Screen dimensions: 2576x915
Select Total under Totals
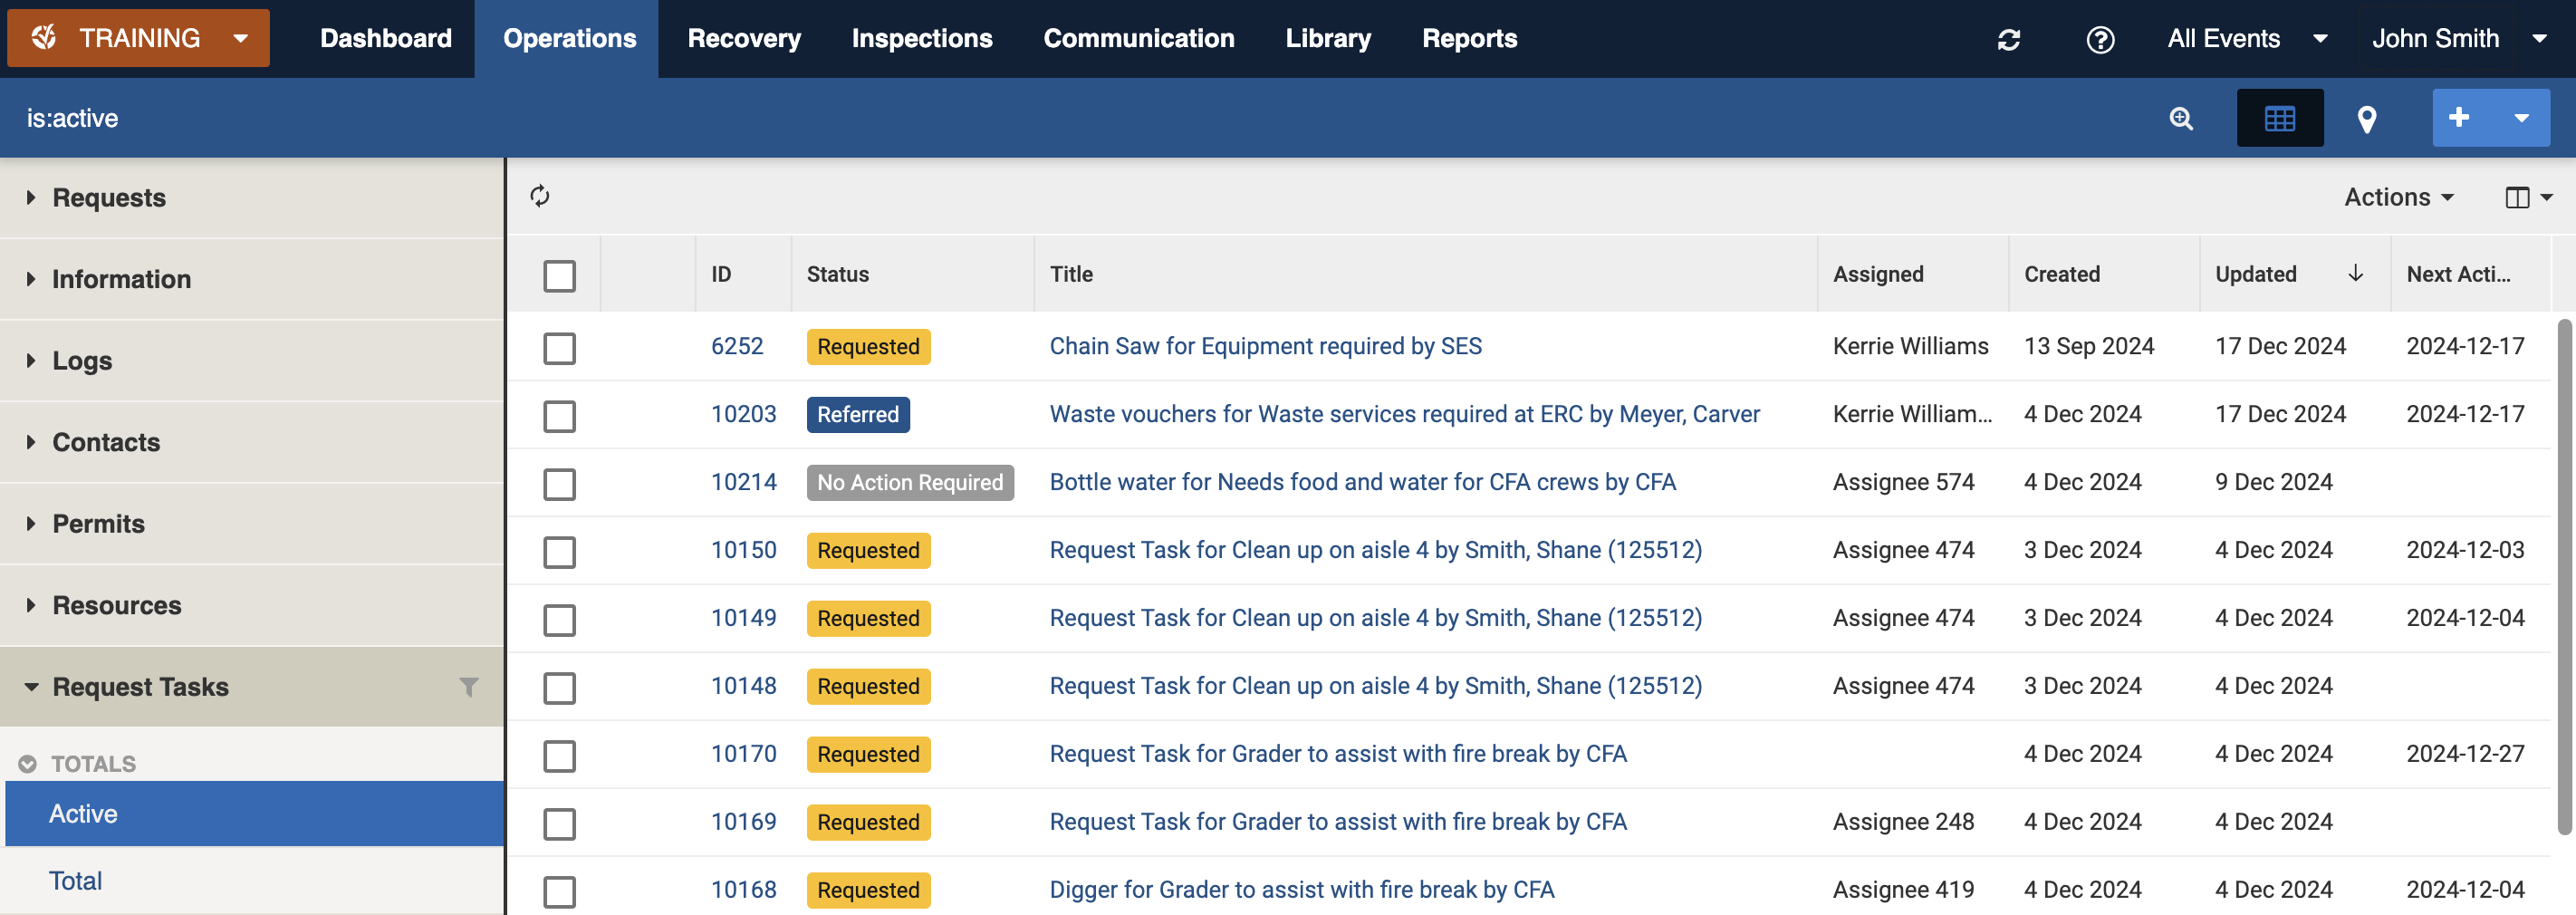[76, 881]
